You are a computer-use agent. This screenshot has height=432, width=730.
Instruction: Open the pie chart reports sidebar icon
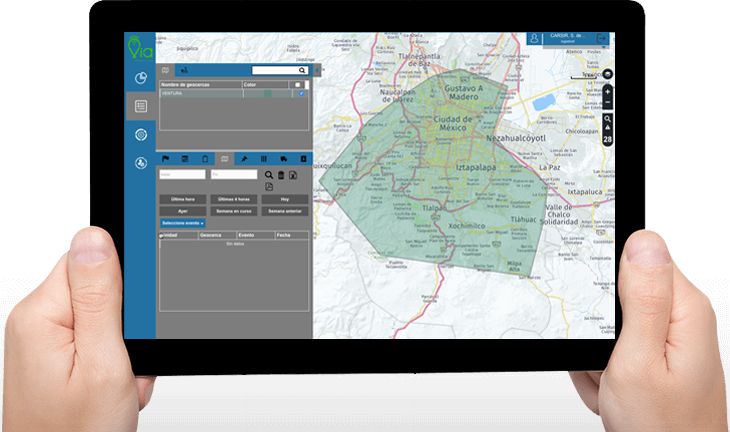click(141, 78)
